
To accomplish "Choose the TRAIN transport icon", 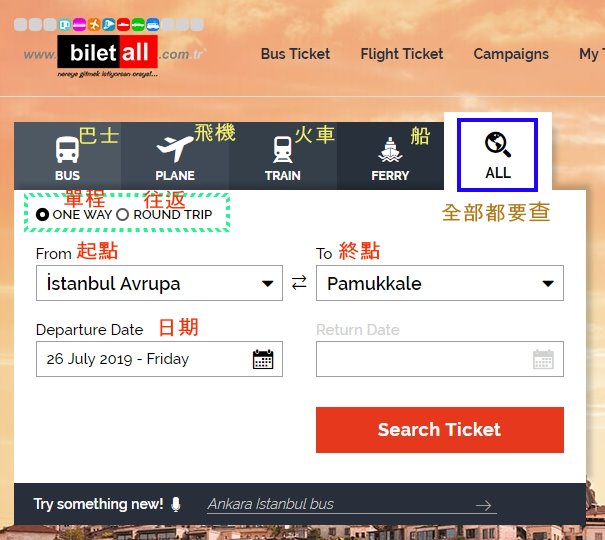I will pos(283,149).
